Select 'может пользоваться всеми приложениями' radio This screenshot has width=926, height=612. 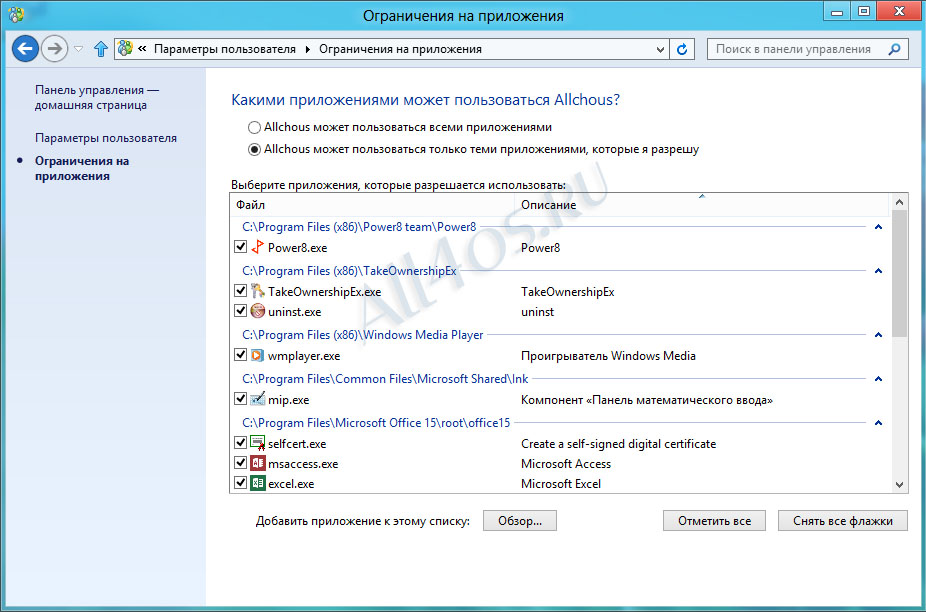pos(254,127)
